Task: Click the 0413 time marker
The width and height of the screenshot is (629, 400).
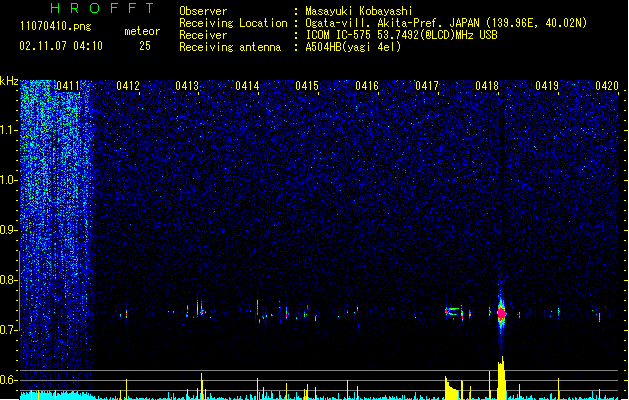Action: click(187, 86)
